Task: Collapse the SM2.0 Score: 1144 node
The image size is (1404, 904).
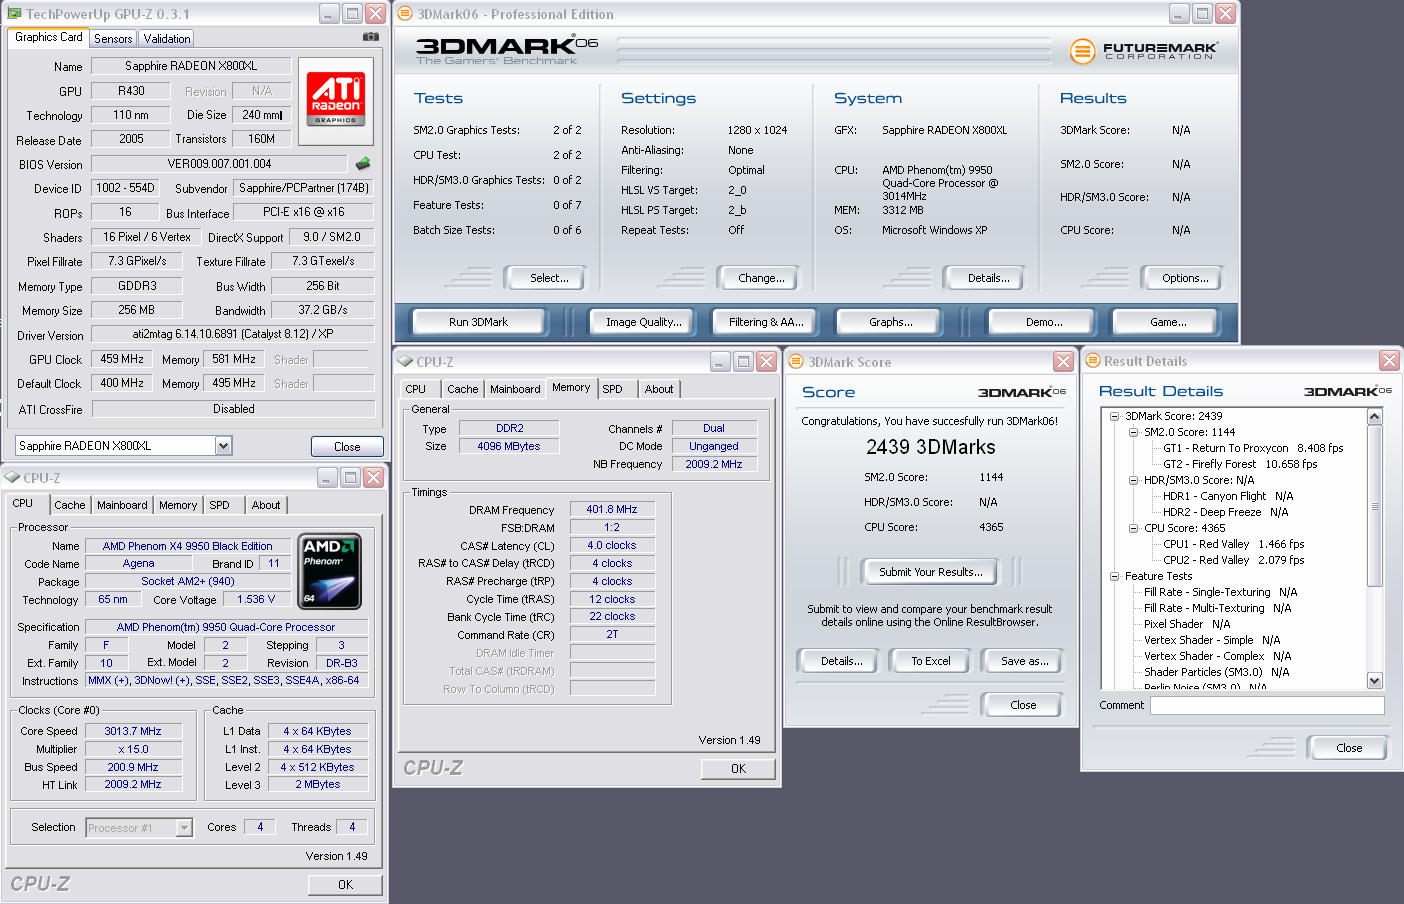Action: click(1134, 432)
